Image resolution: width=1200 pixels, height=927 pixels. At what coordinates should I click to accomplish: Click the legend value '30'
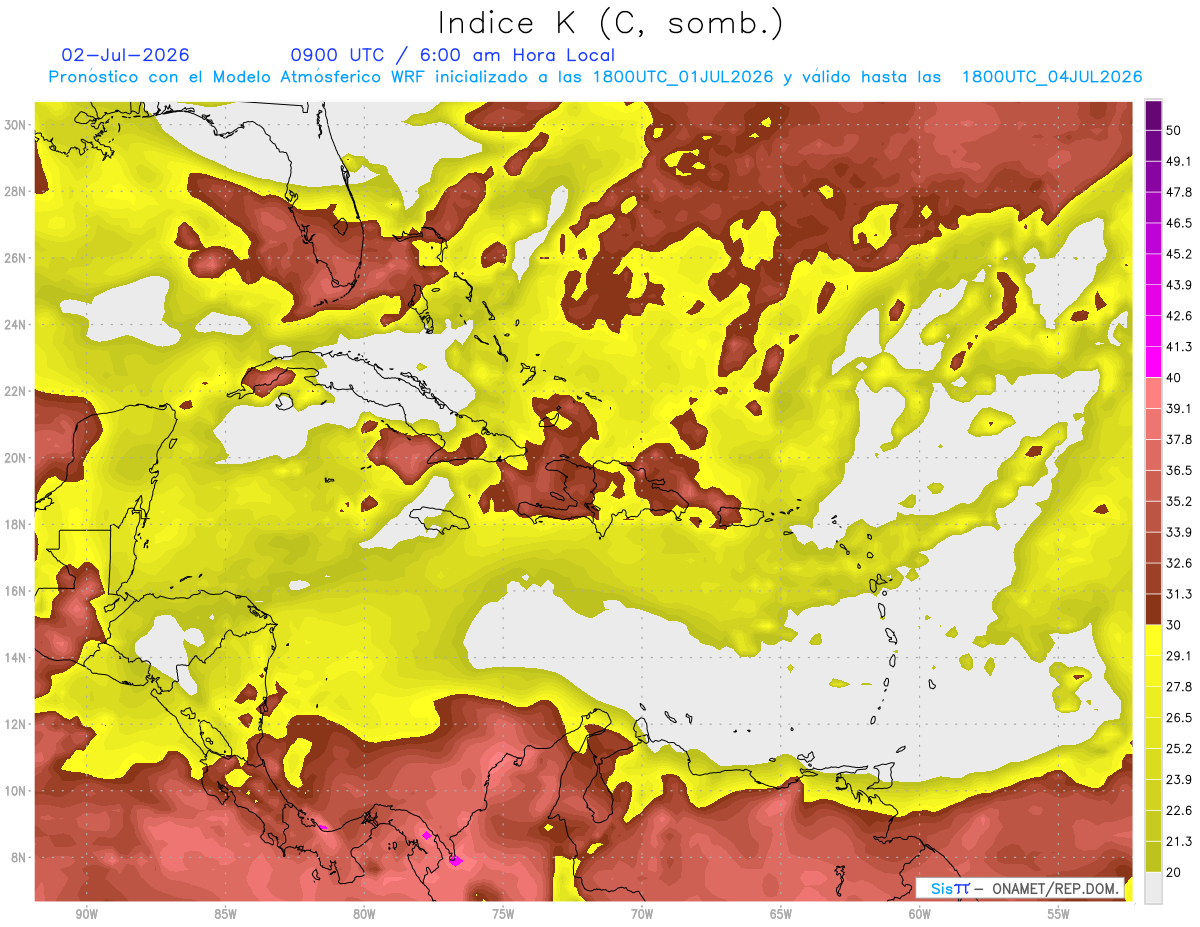tap(1174, 625)
